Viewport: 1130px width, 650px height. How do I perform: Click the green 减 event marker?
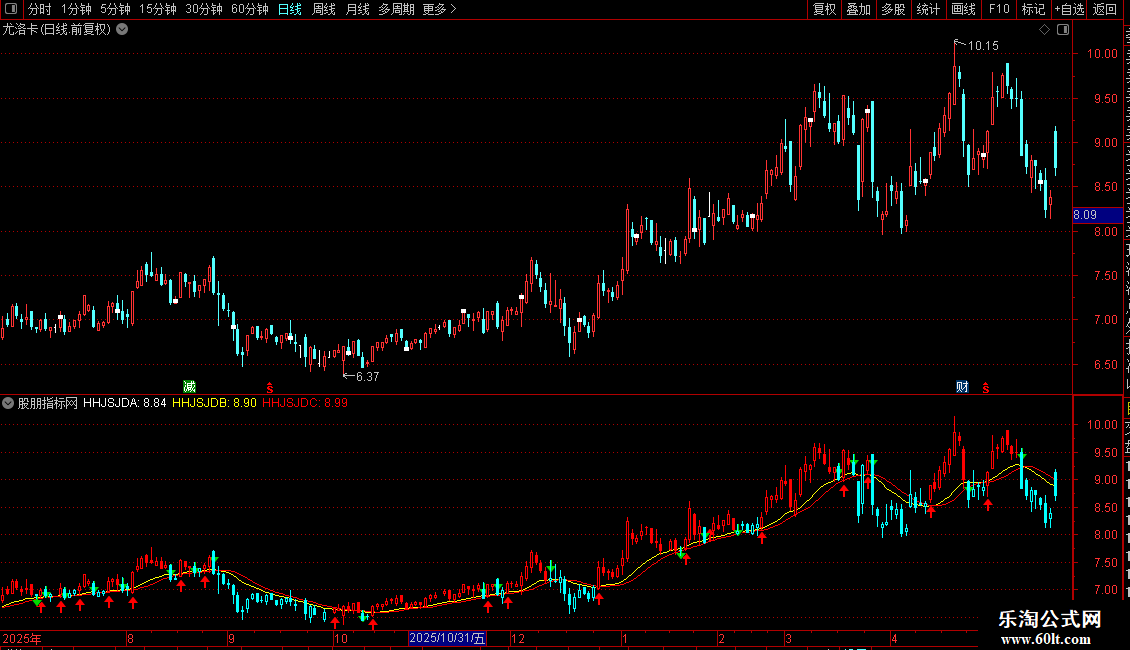[190, 387]
